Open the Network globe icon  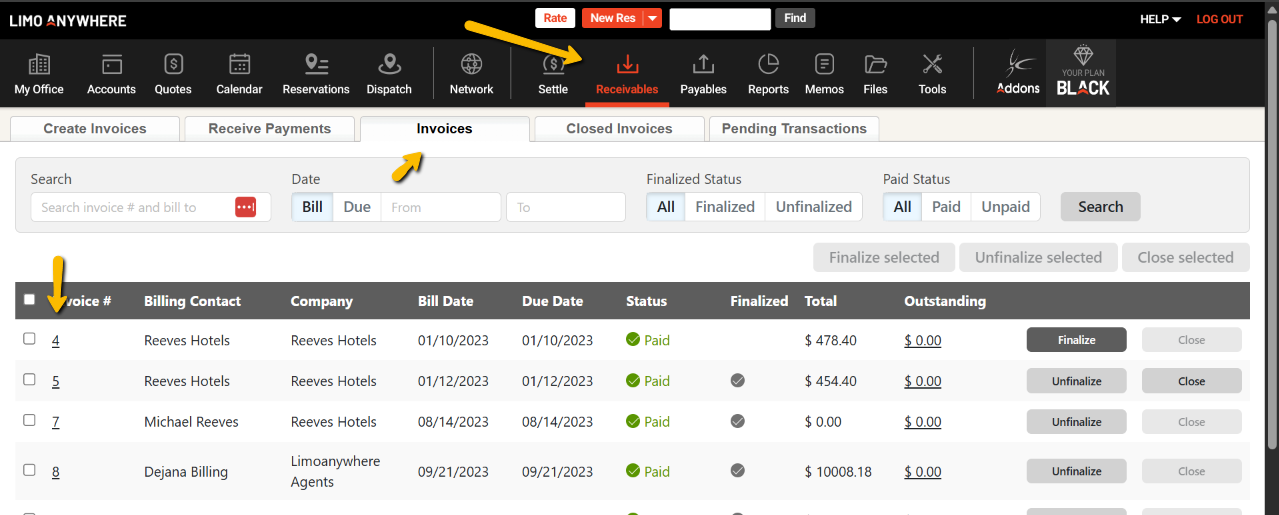(471, 66)
